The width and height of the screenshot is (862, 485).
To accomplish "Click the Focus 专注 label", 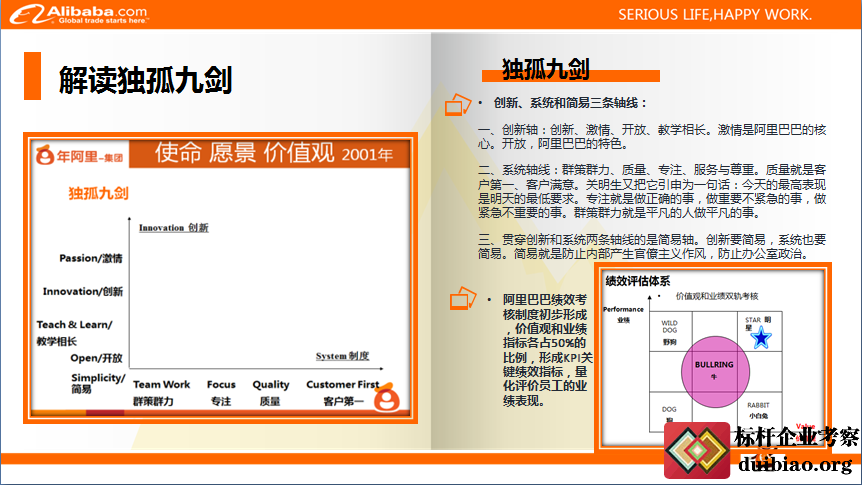I will pyautogui.click(x=221, y=393).
